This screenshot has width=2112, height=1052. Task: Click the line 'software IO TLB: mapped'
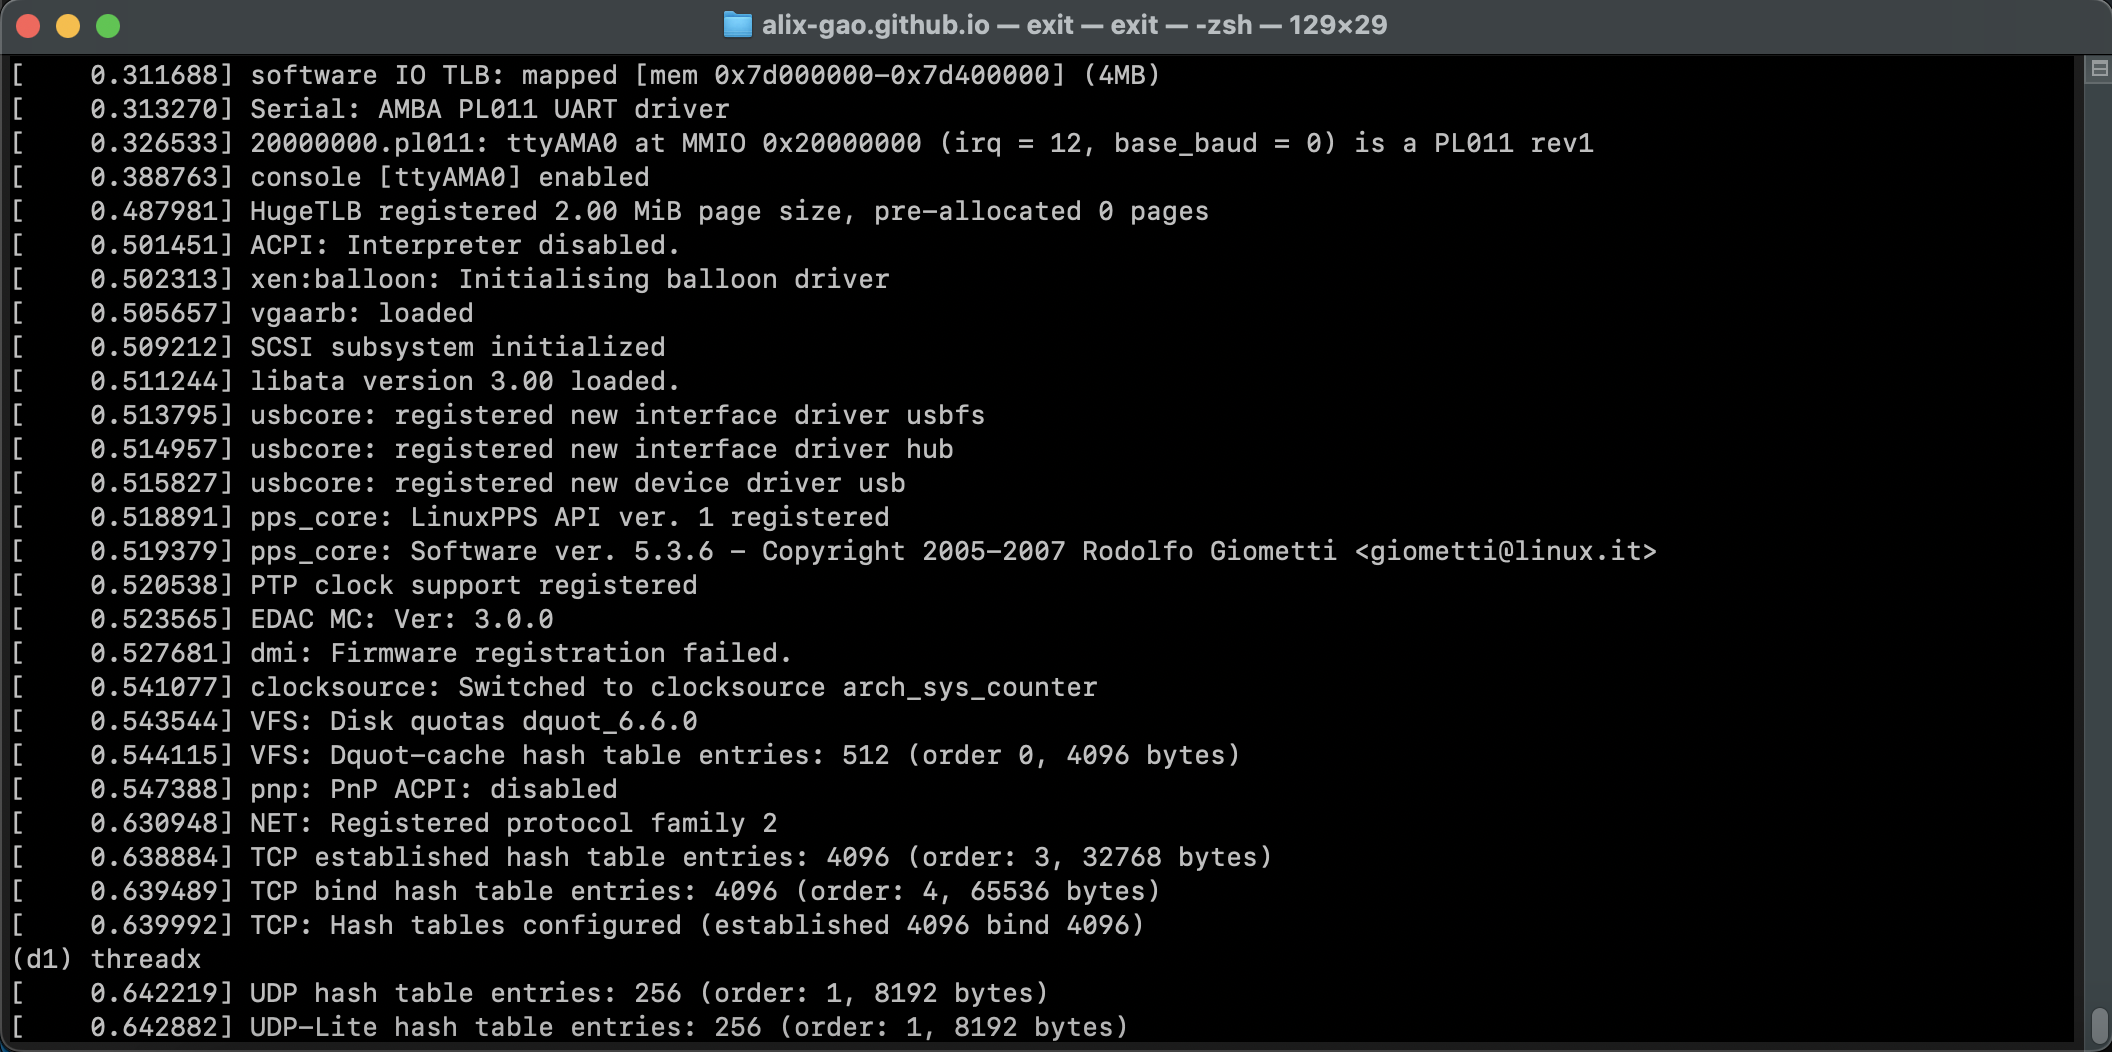tap(586, 75)
